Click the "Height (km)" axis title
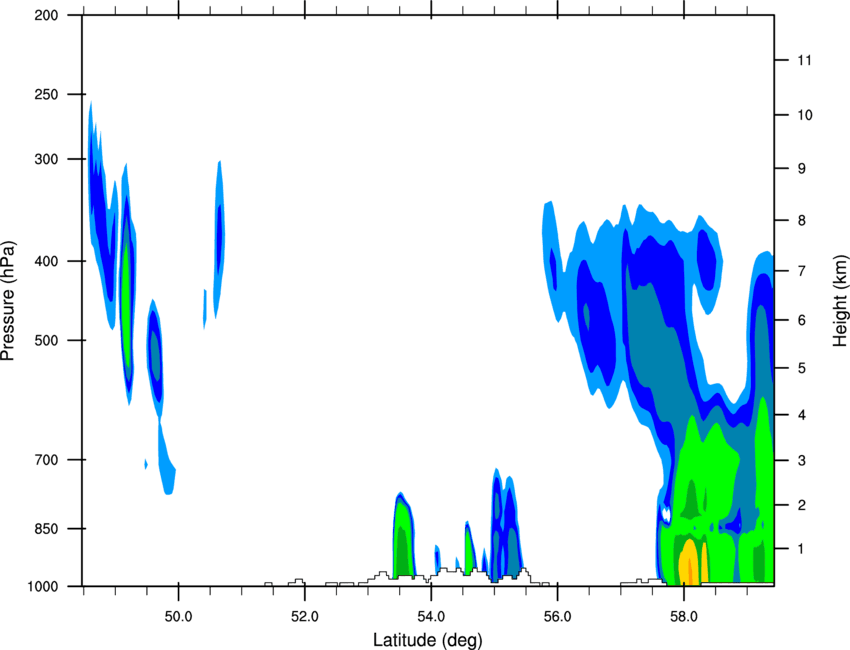Viewport: 850px width, 650px height. tap(840, 301)
